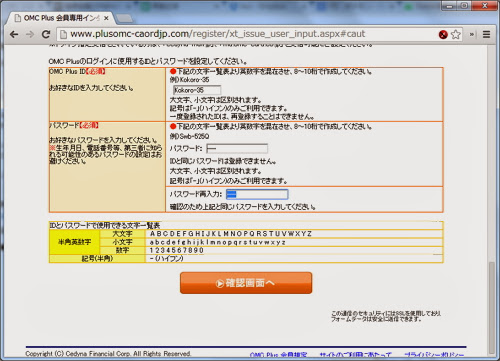Focus the password re-entry field
Image resolution: width=500 pixels, height=361 pixels.
click(x=257, y=194)
